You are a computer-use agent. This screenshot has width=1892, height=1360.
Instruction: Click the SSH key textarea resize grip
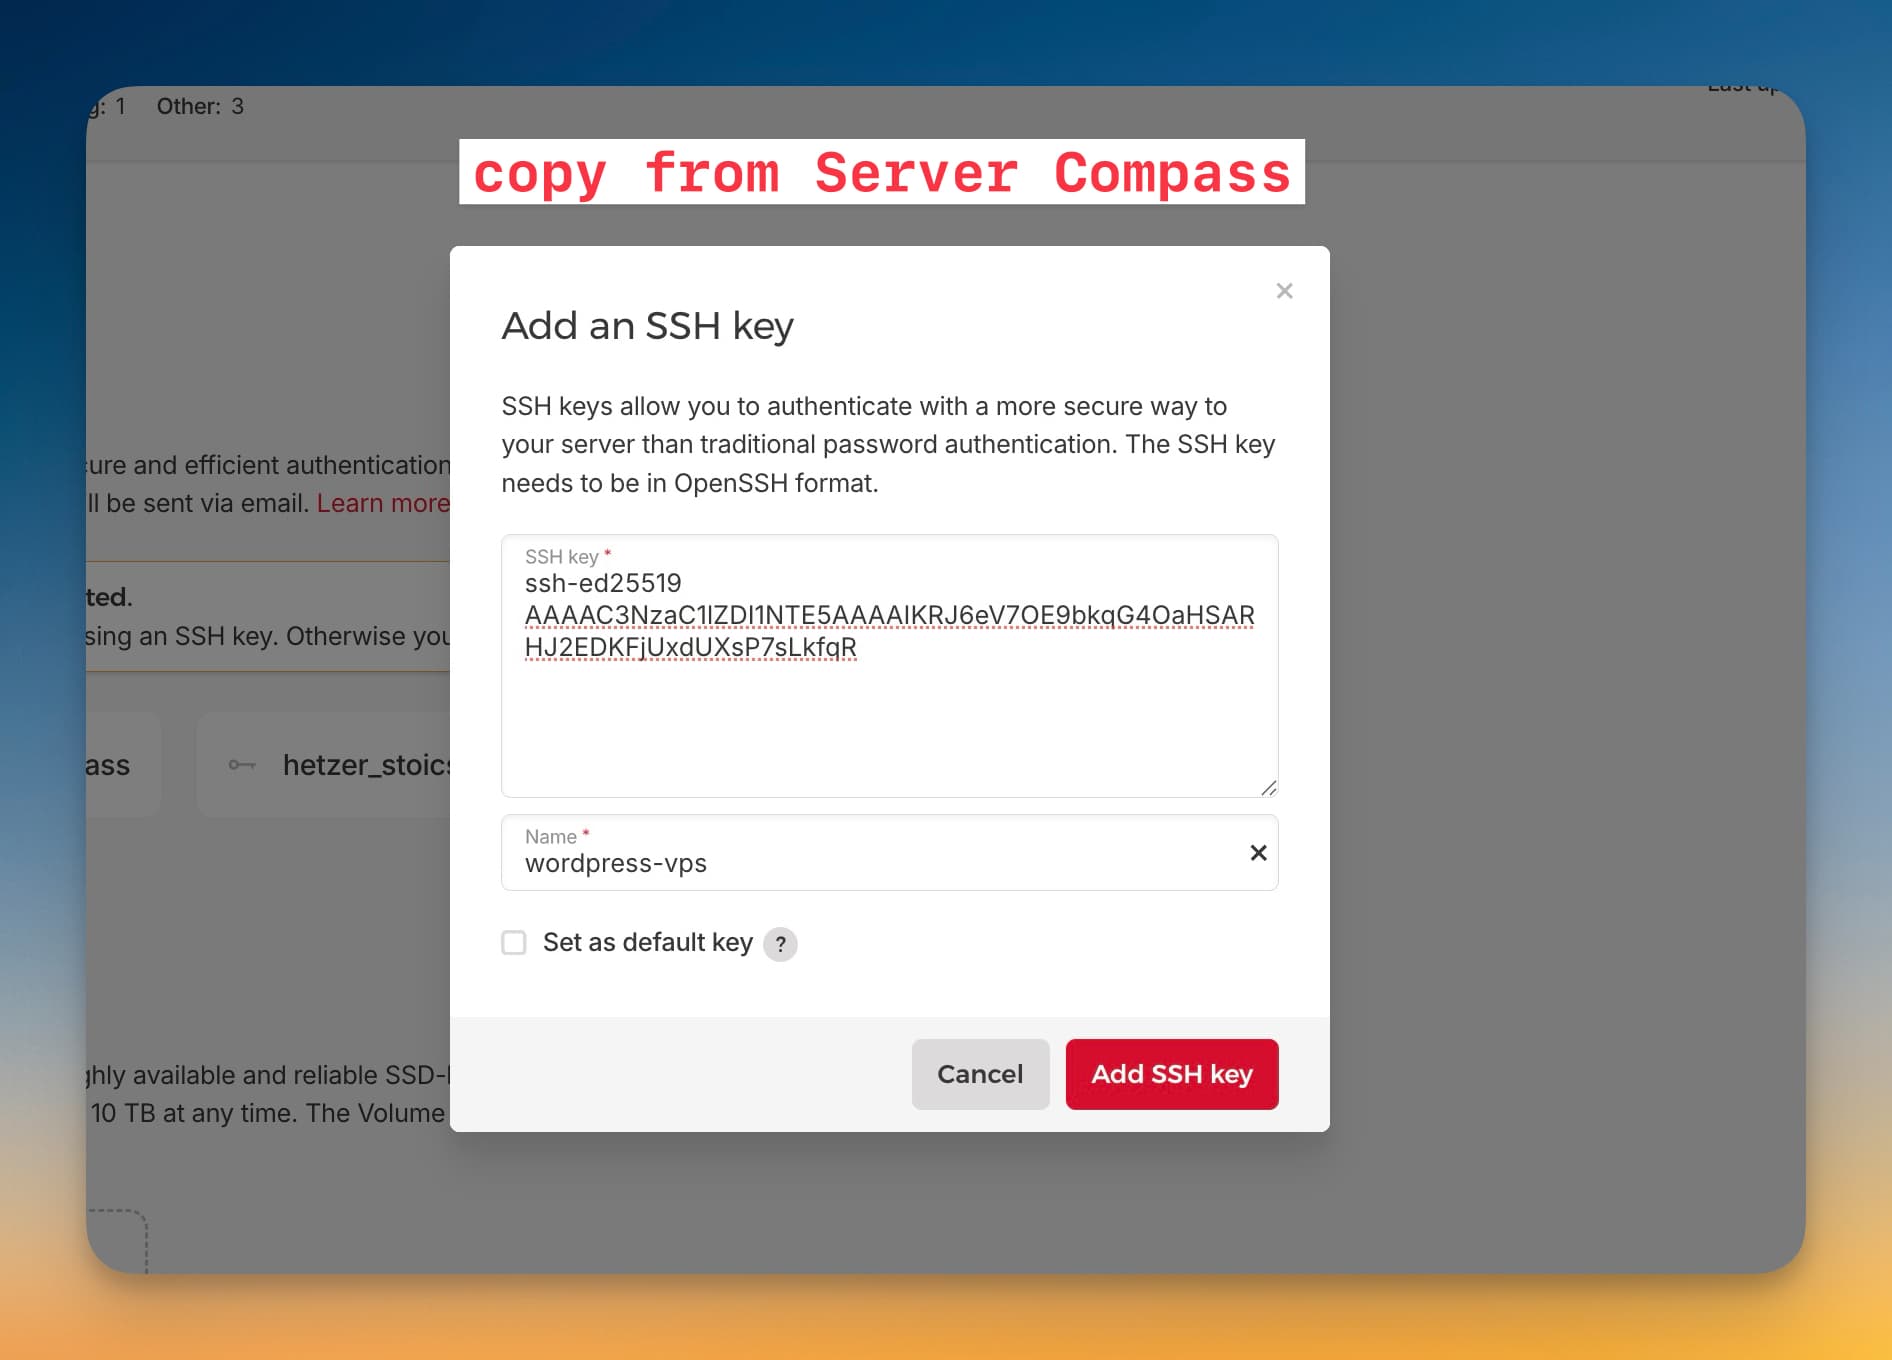click(1268, 786)
